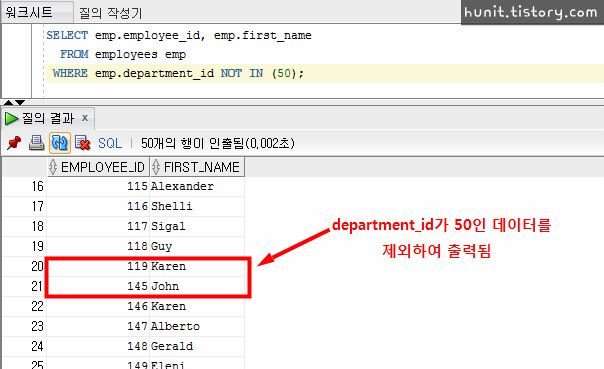Select the employee ID cell 146
The image size is (604, 369).
pos(98,307)
